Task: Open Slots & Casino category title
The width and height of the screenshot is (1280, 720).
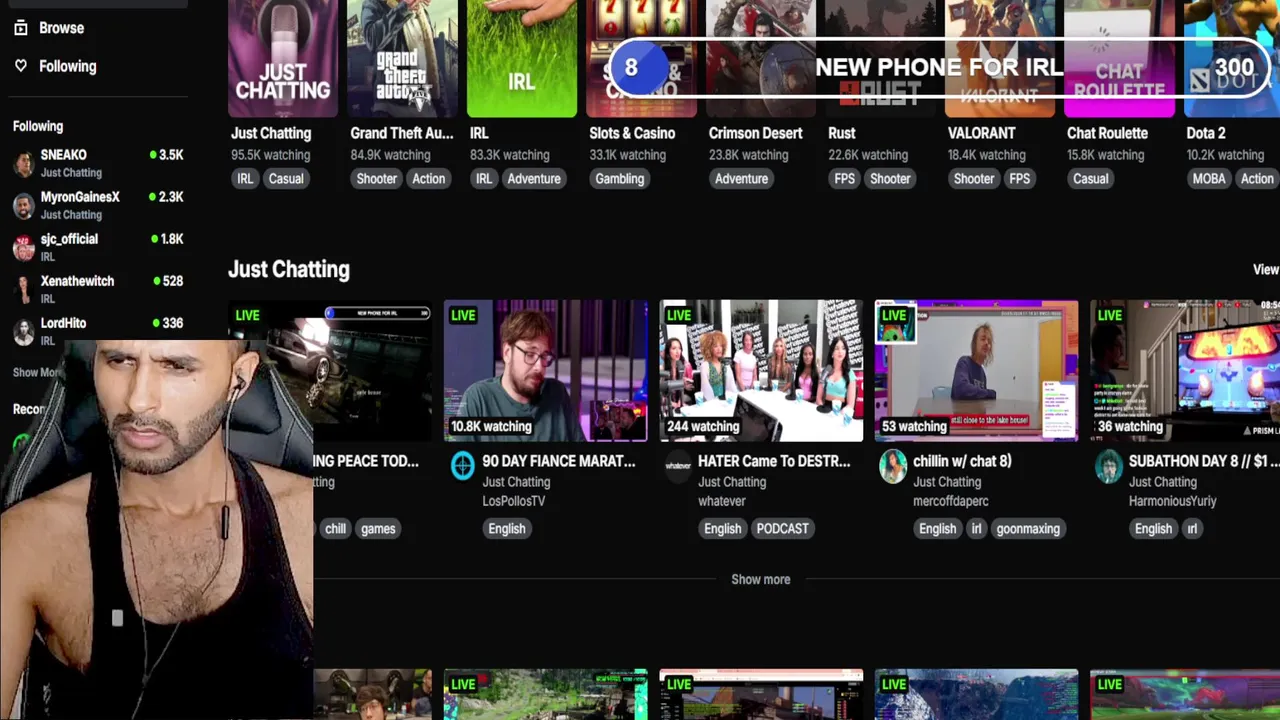Action: (x=632, y=133)
